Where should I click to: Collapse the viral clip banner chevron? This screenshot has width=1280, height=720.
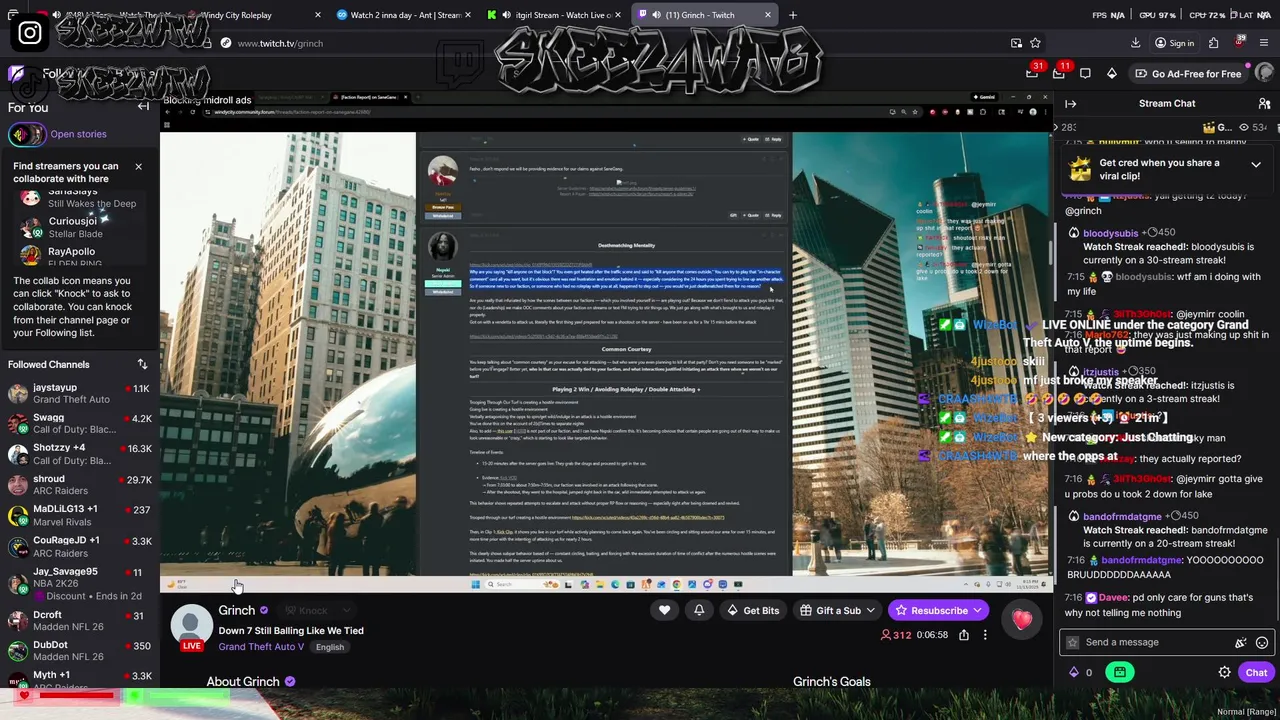point(1255,164)
